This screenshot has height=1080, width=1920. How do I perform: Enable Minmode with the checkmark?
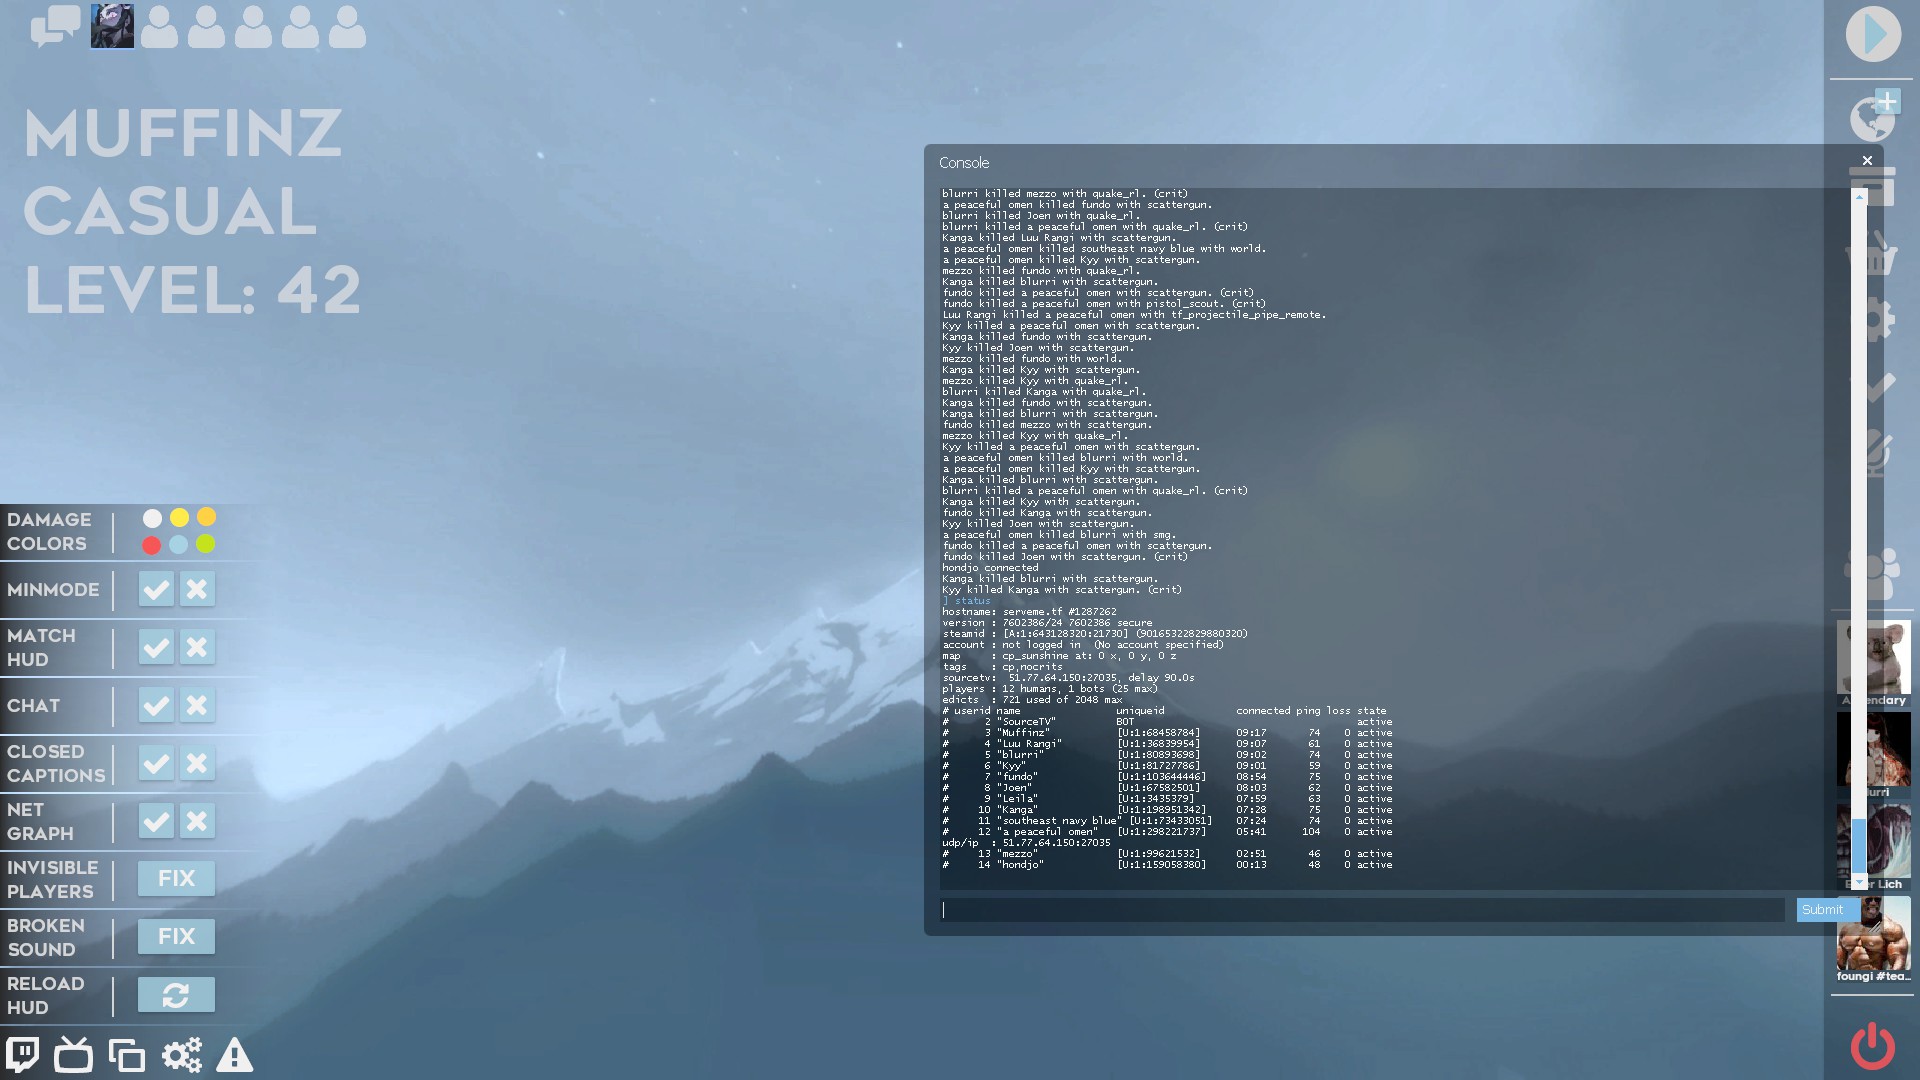(156, 589)
